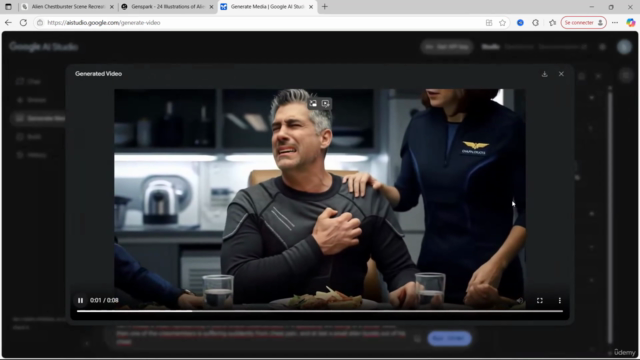Enter fullscreen mode for the video
The image size is (640, 360).
point(540,300)
